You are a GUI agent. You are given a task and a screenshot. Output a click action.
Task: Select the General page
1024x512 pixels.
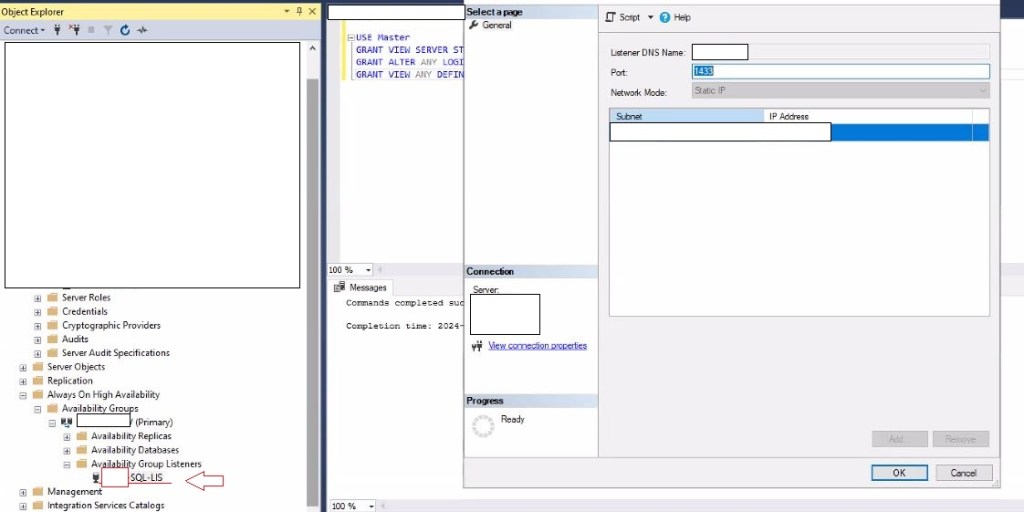point(496,25)
